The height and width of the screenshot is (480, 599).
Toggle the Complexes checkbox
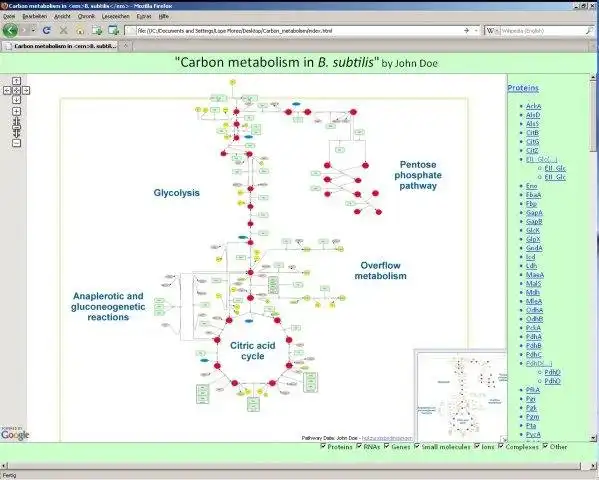pos(501,446)
